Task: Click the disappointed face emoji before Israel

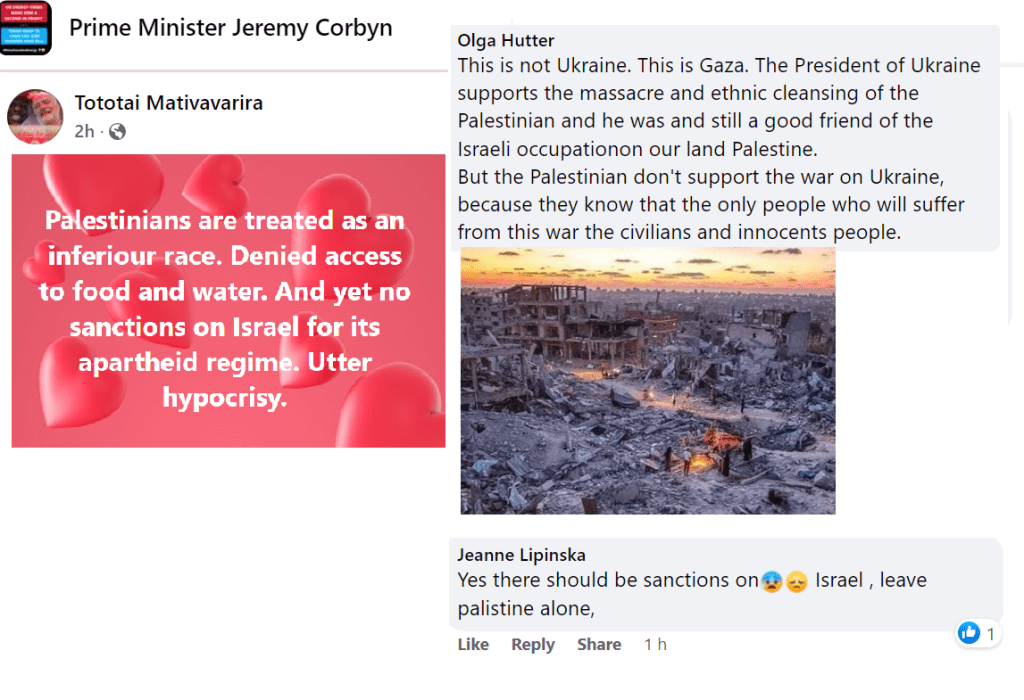Action: (796, 581)
